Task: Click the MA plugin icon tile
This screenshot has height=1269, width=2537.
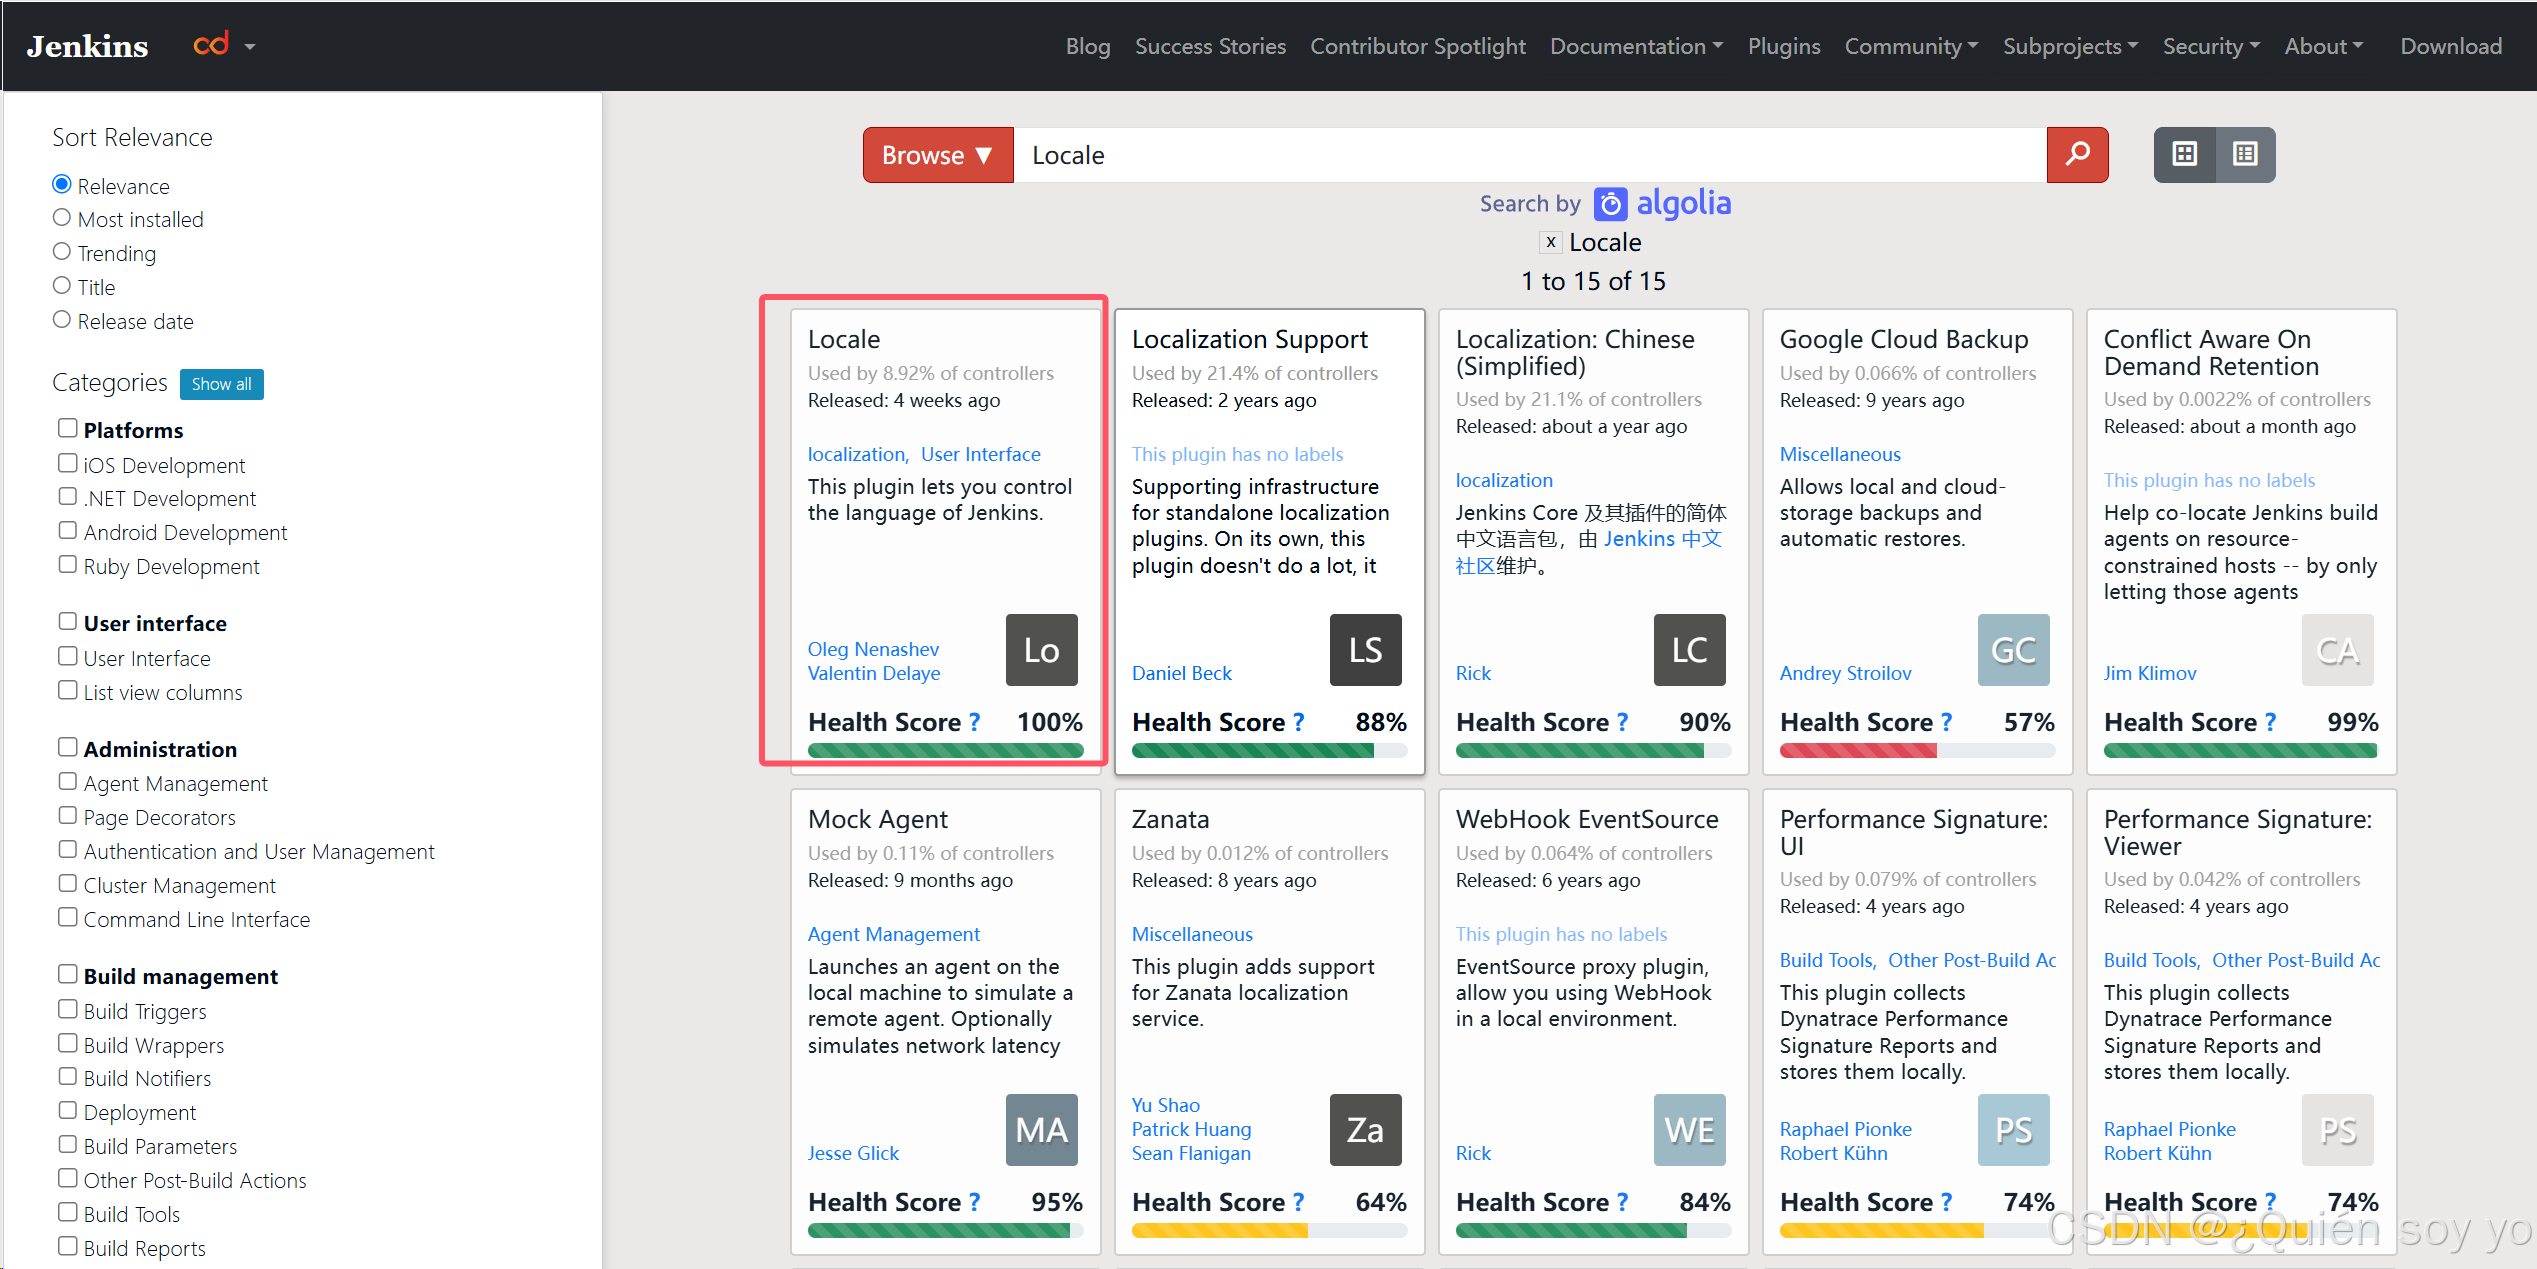Action: pos(1041,1130)
